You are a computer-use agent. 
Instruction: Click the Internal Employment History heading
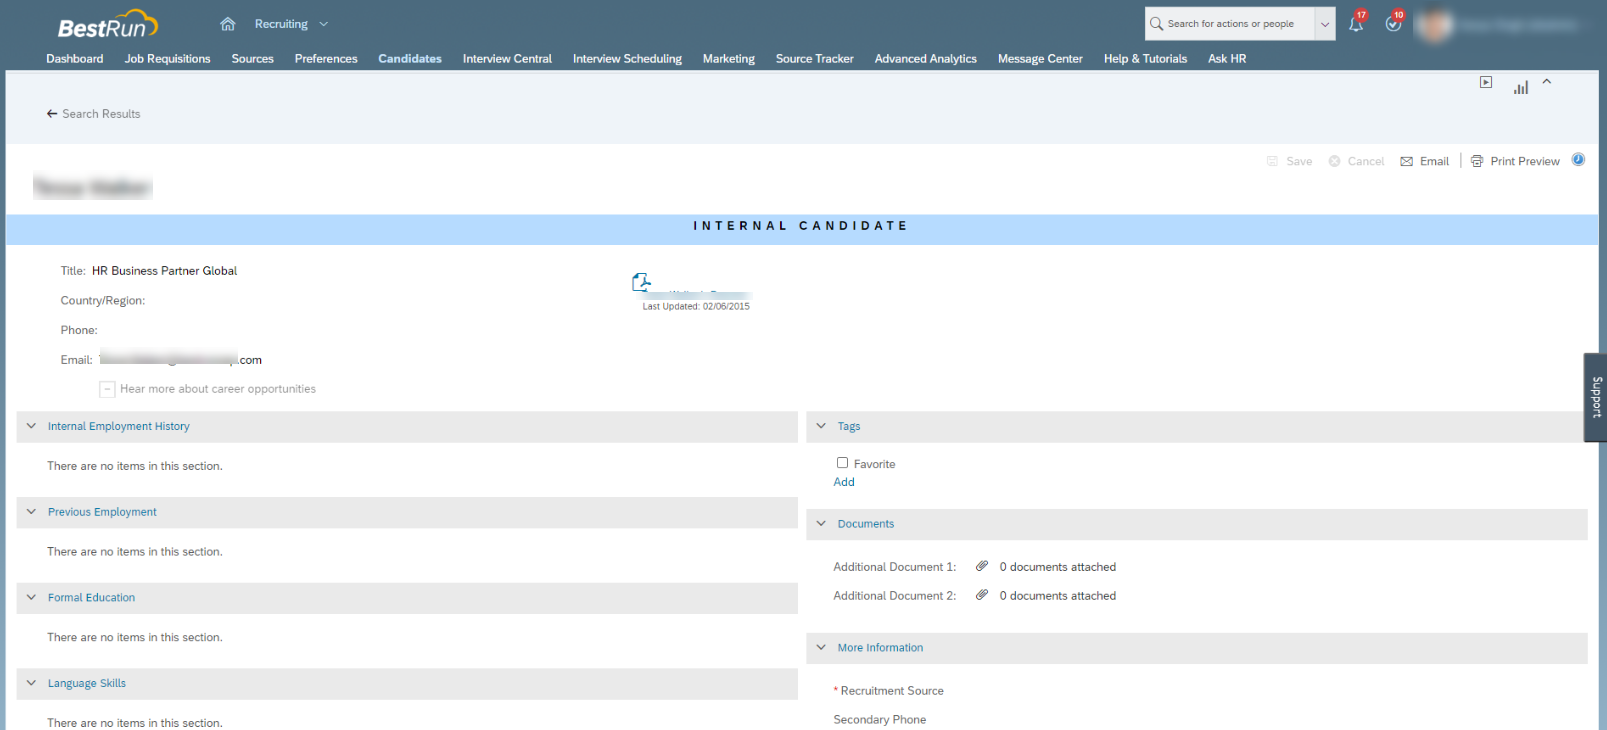point(119,426)
